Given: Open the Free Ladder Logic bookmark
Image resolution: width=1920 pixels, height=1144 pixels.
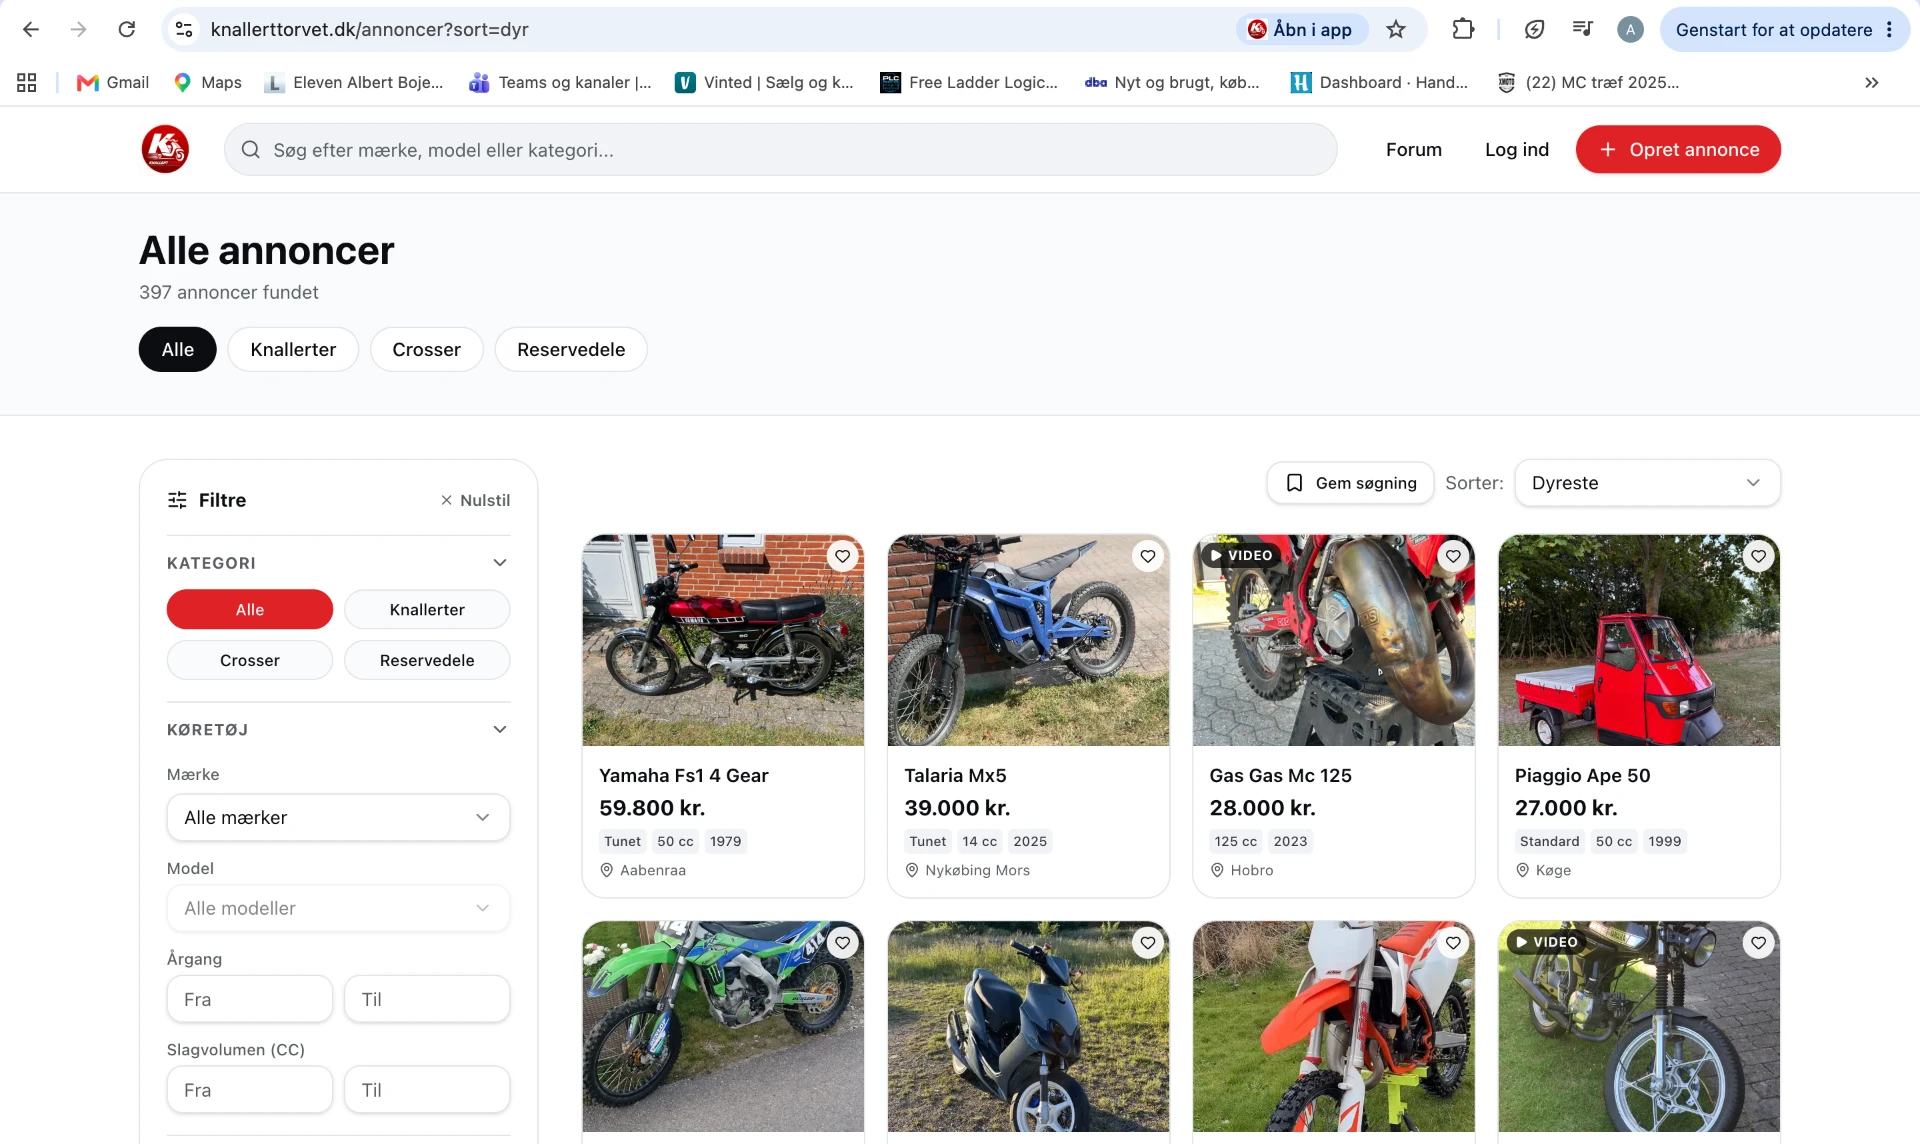Looking at the screenshot, I should coord(969,83).
